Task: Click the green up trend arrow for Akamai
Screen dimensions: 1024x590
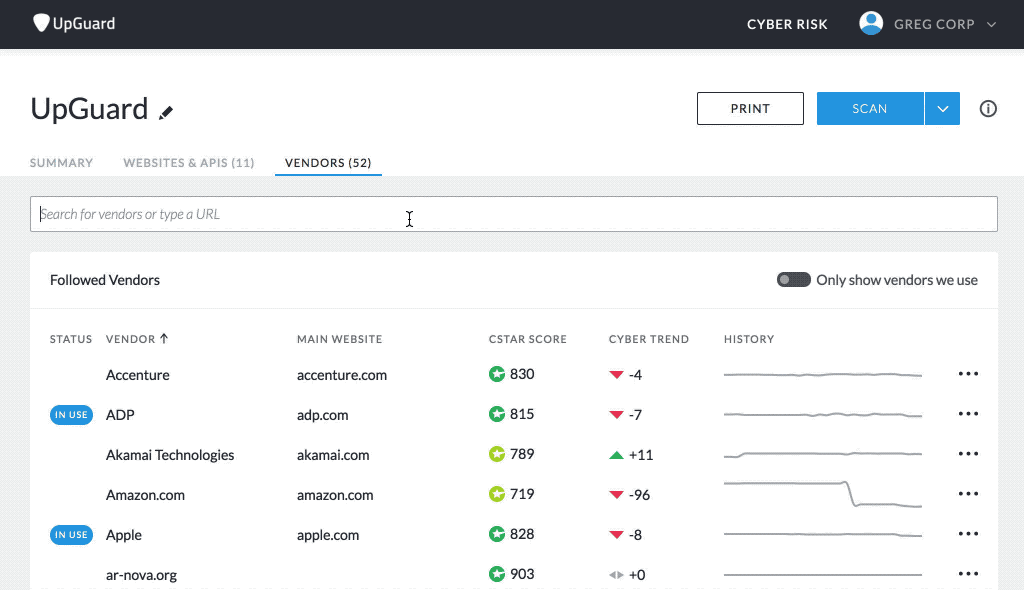Action: [x=616, y=455]
